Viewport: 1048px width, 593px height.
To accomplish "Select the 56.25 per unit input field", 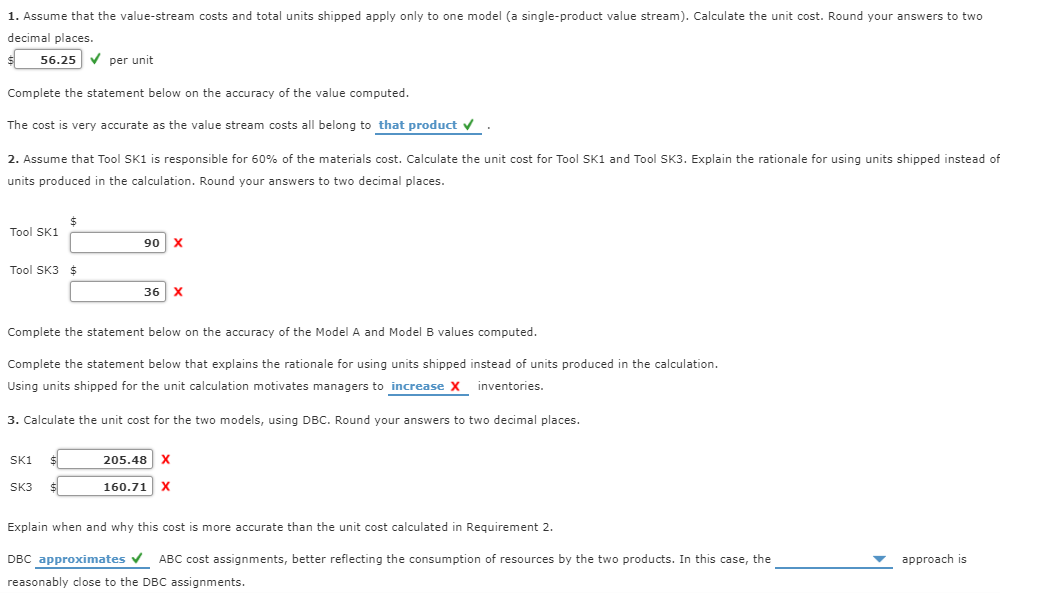I will [50, 60].
